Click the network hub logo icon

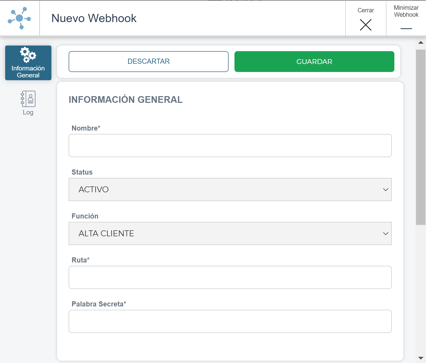point(19,18)
